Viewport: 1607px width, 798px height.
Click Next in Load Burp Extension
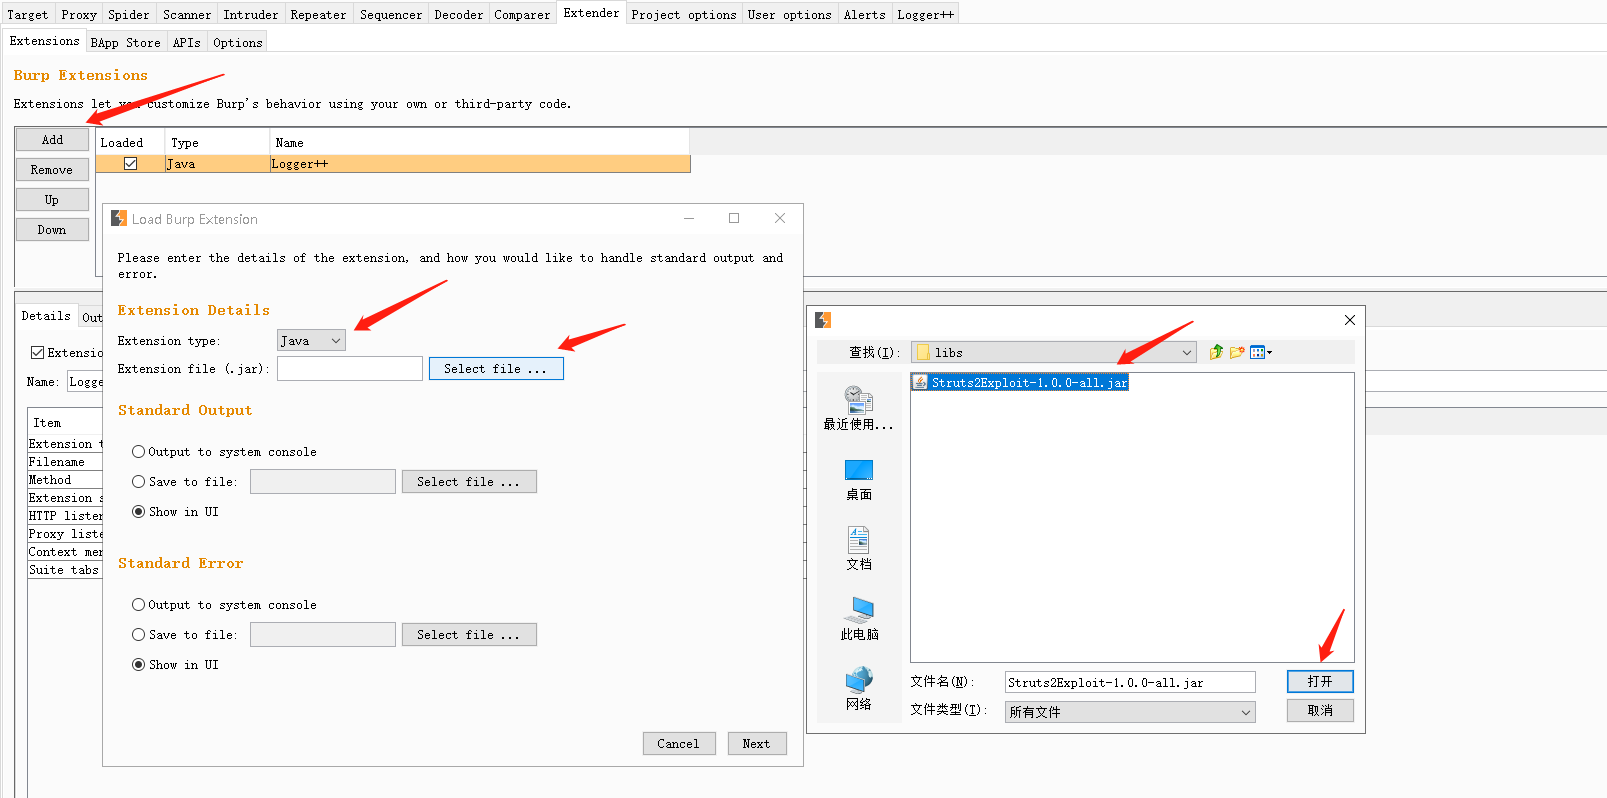757,743
